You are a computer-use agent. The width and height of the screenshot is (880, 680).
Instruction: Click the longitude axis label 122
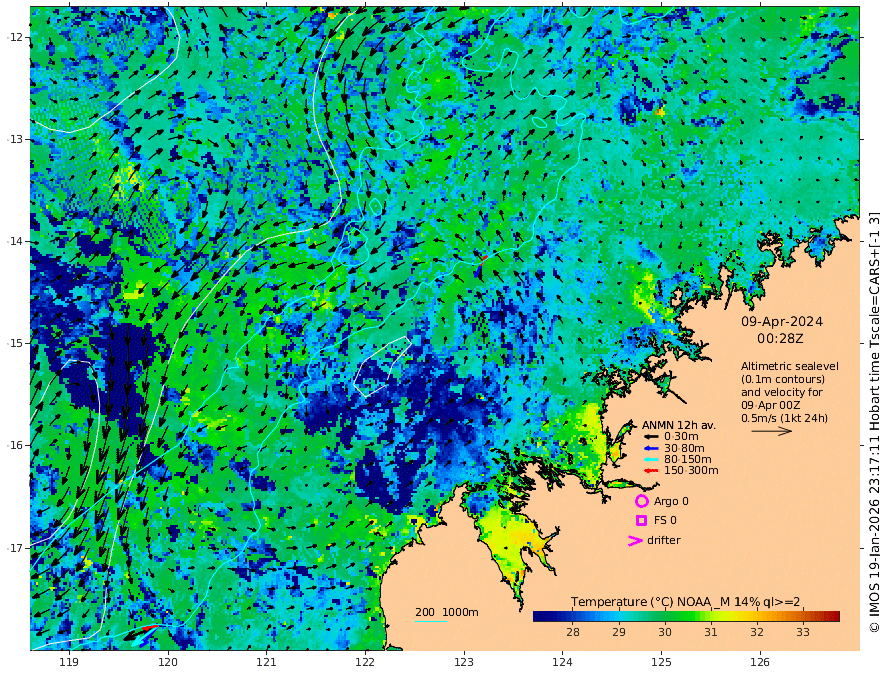(x=365, y=662)
